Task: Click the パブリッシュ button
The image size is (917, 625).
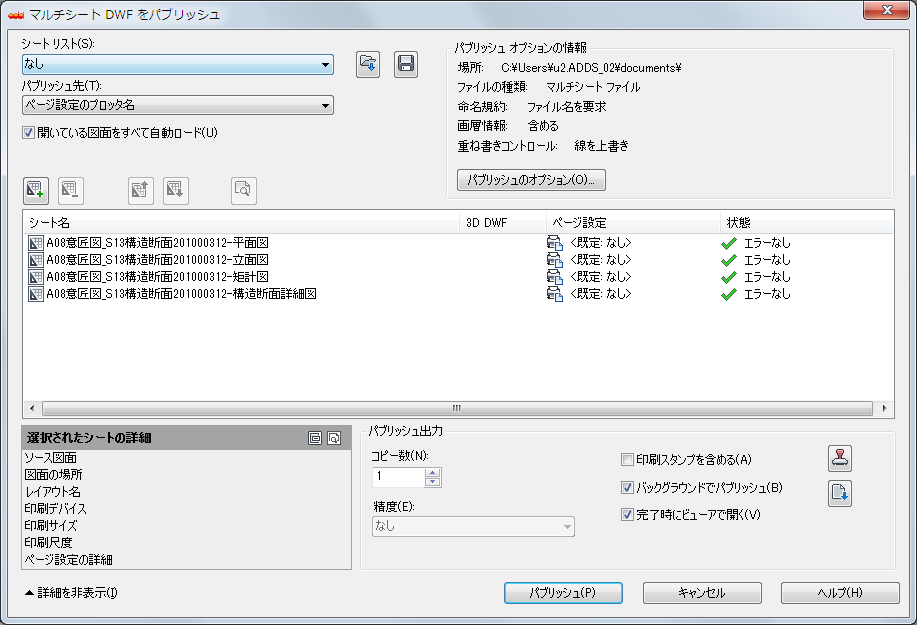Action: pos(563,593)
